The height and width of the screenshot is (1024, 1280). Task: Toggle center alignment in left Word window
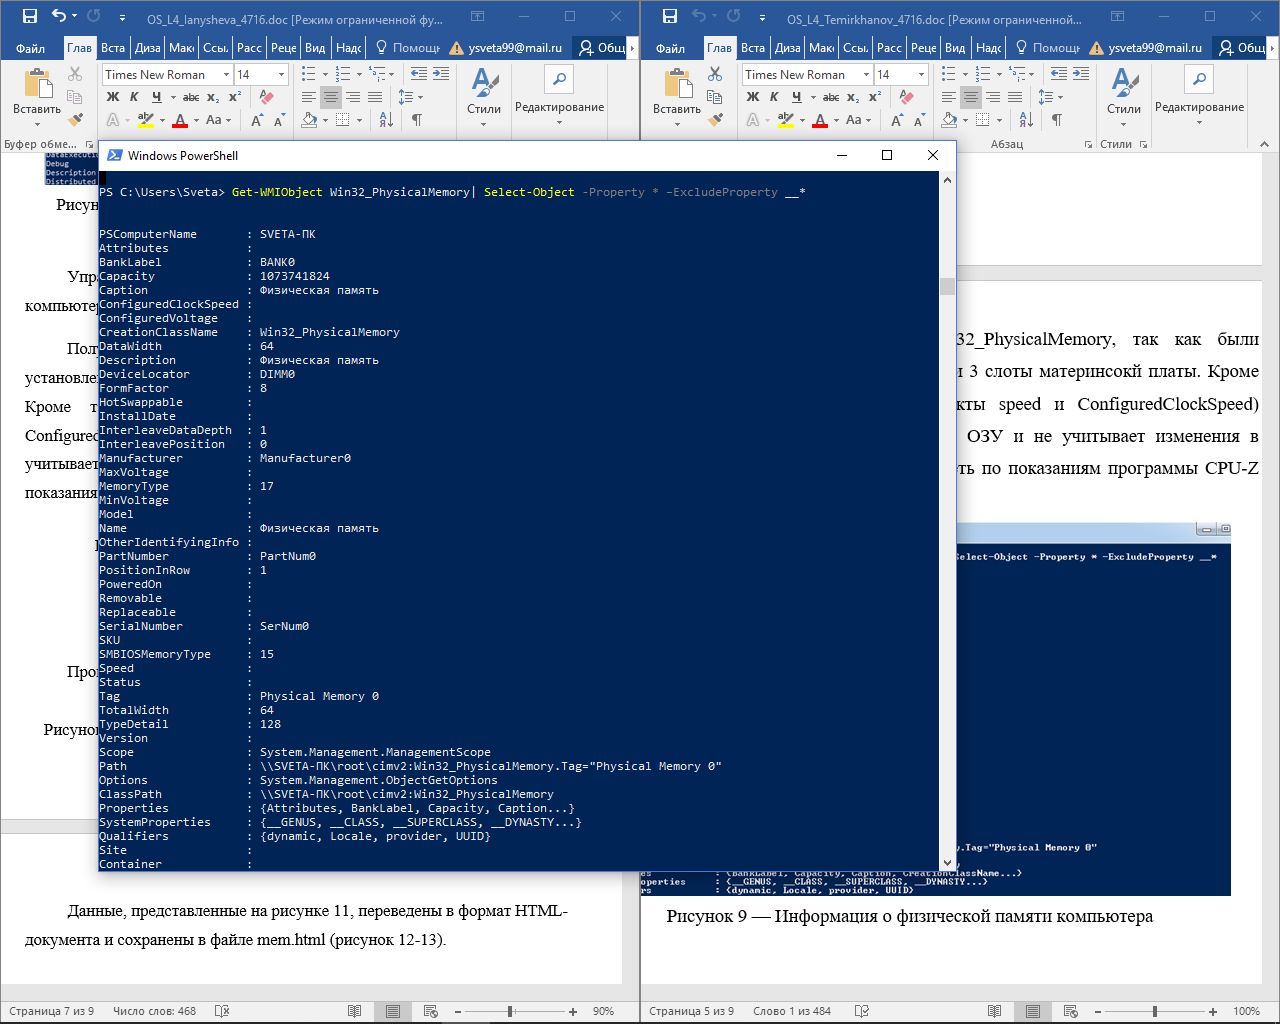[331, 97]
